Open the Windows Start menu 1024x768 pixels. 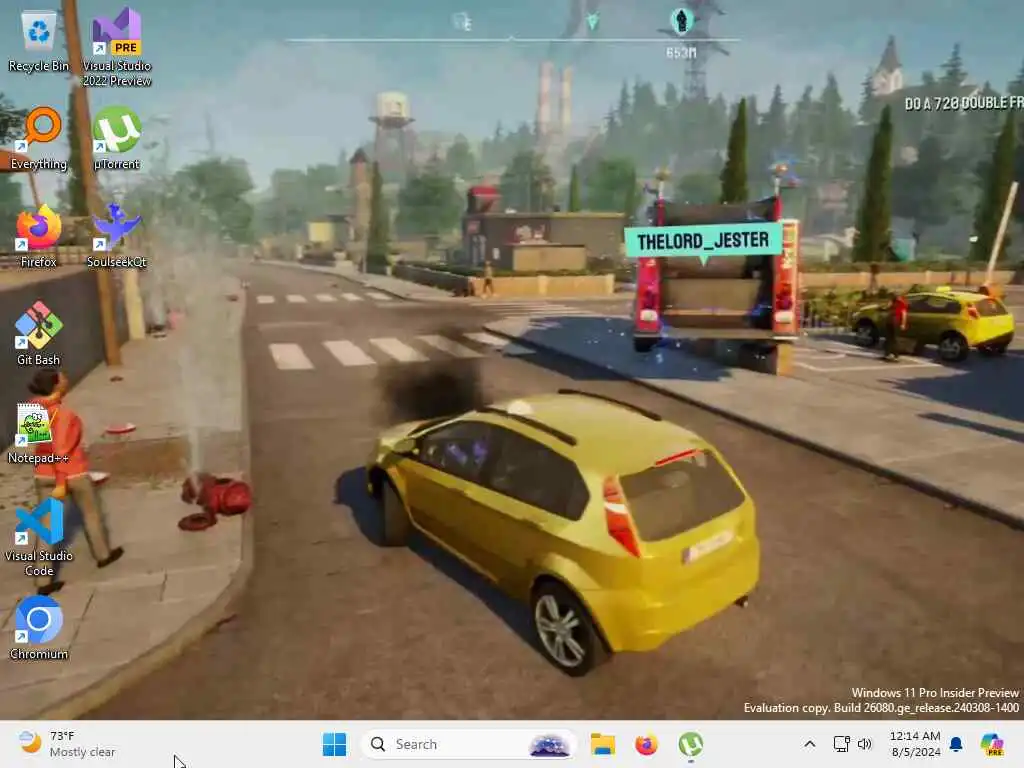tap(334, 744)
